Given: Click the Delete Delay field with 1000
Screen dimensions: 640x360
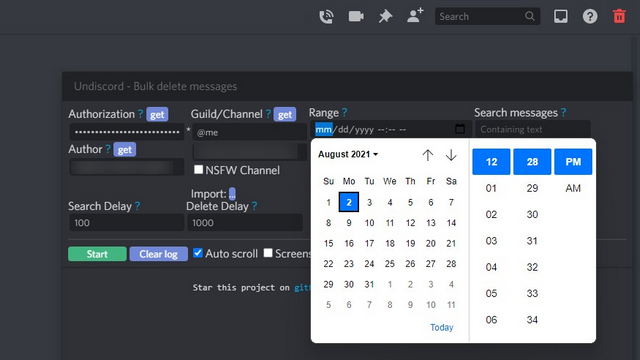Looking at the screenshot, I should [x=245, y=222].
